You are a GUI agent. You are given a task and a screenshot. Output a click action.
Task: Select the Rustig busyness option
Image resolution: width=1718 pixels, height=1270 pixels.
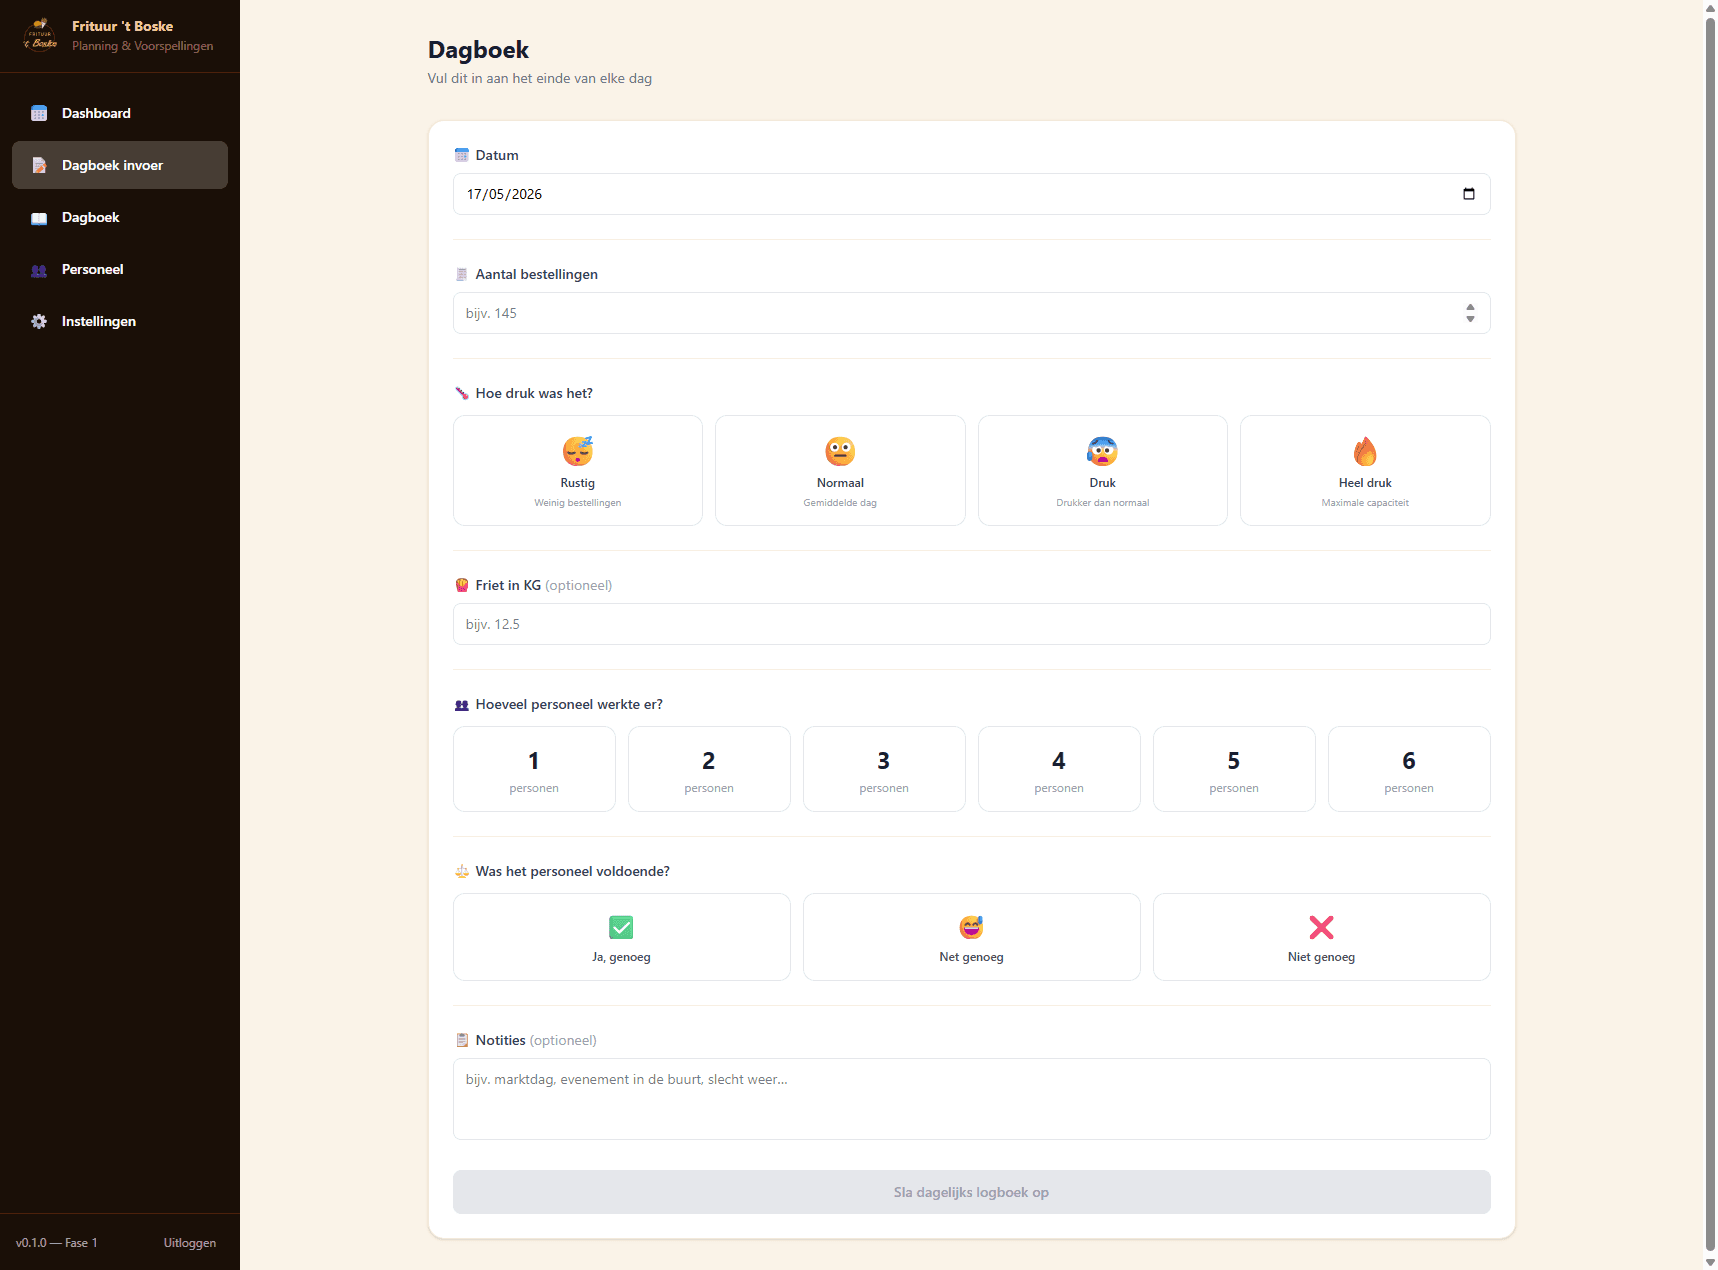578,470
